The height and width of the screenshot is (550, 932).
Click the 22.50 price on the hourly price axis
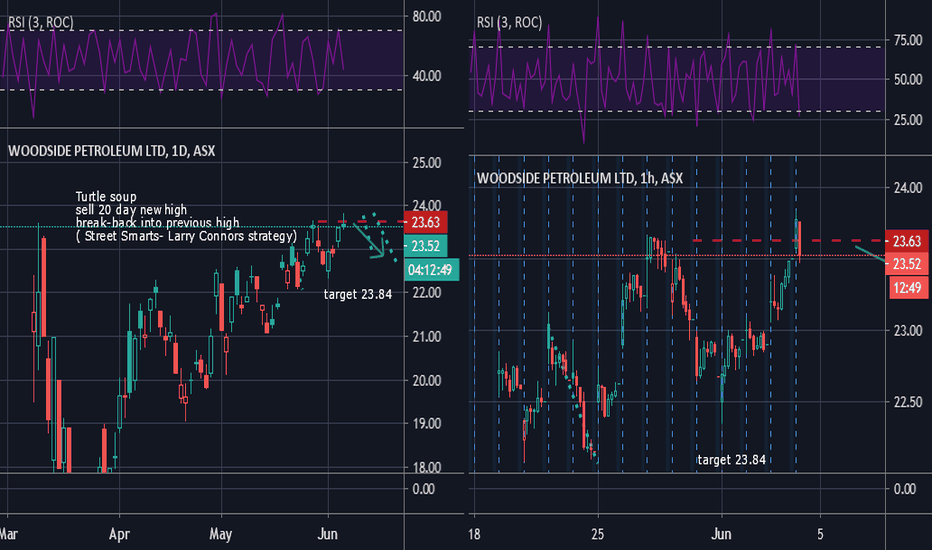coord(908,403)
